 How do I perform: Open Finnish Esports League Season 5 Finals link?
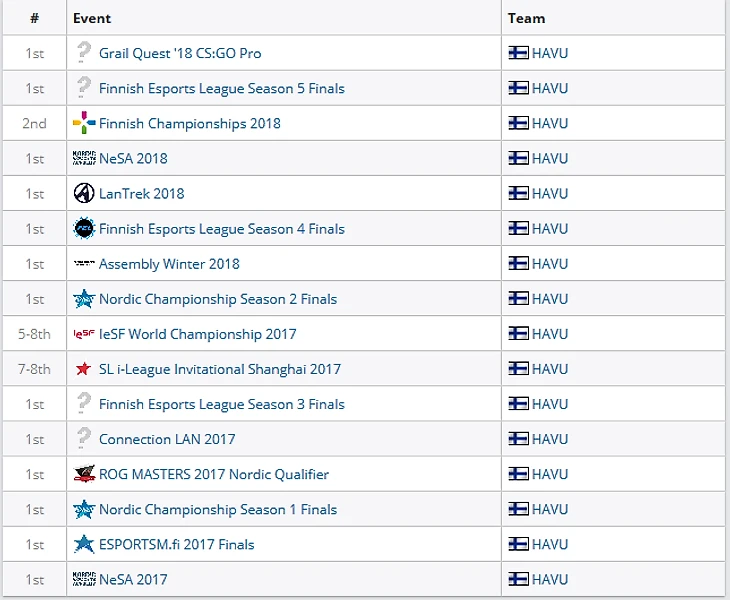[221, 88]
